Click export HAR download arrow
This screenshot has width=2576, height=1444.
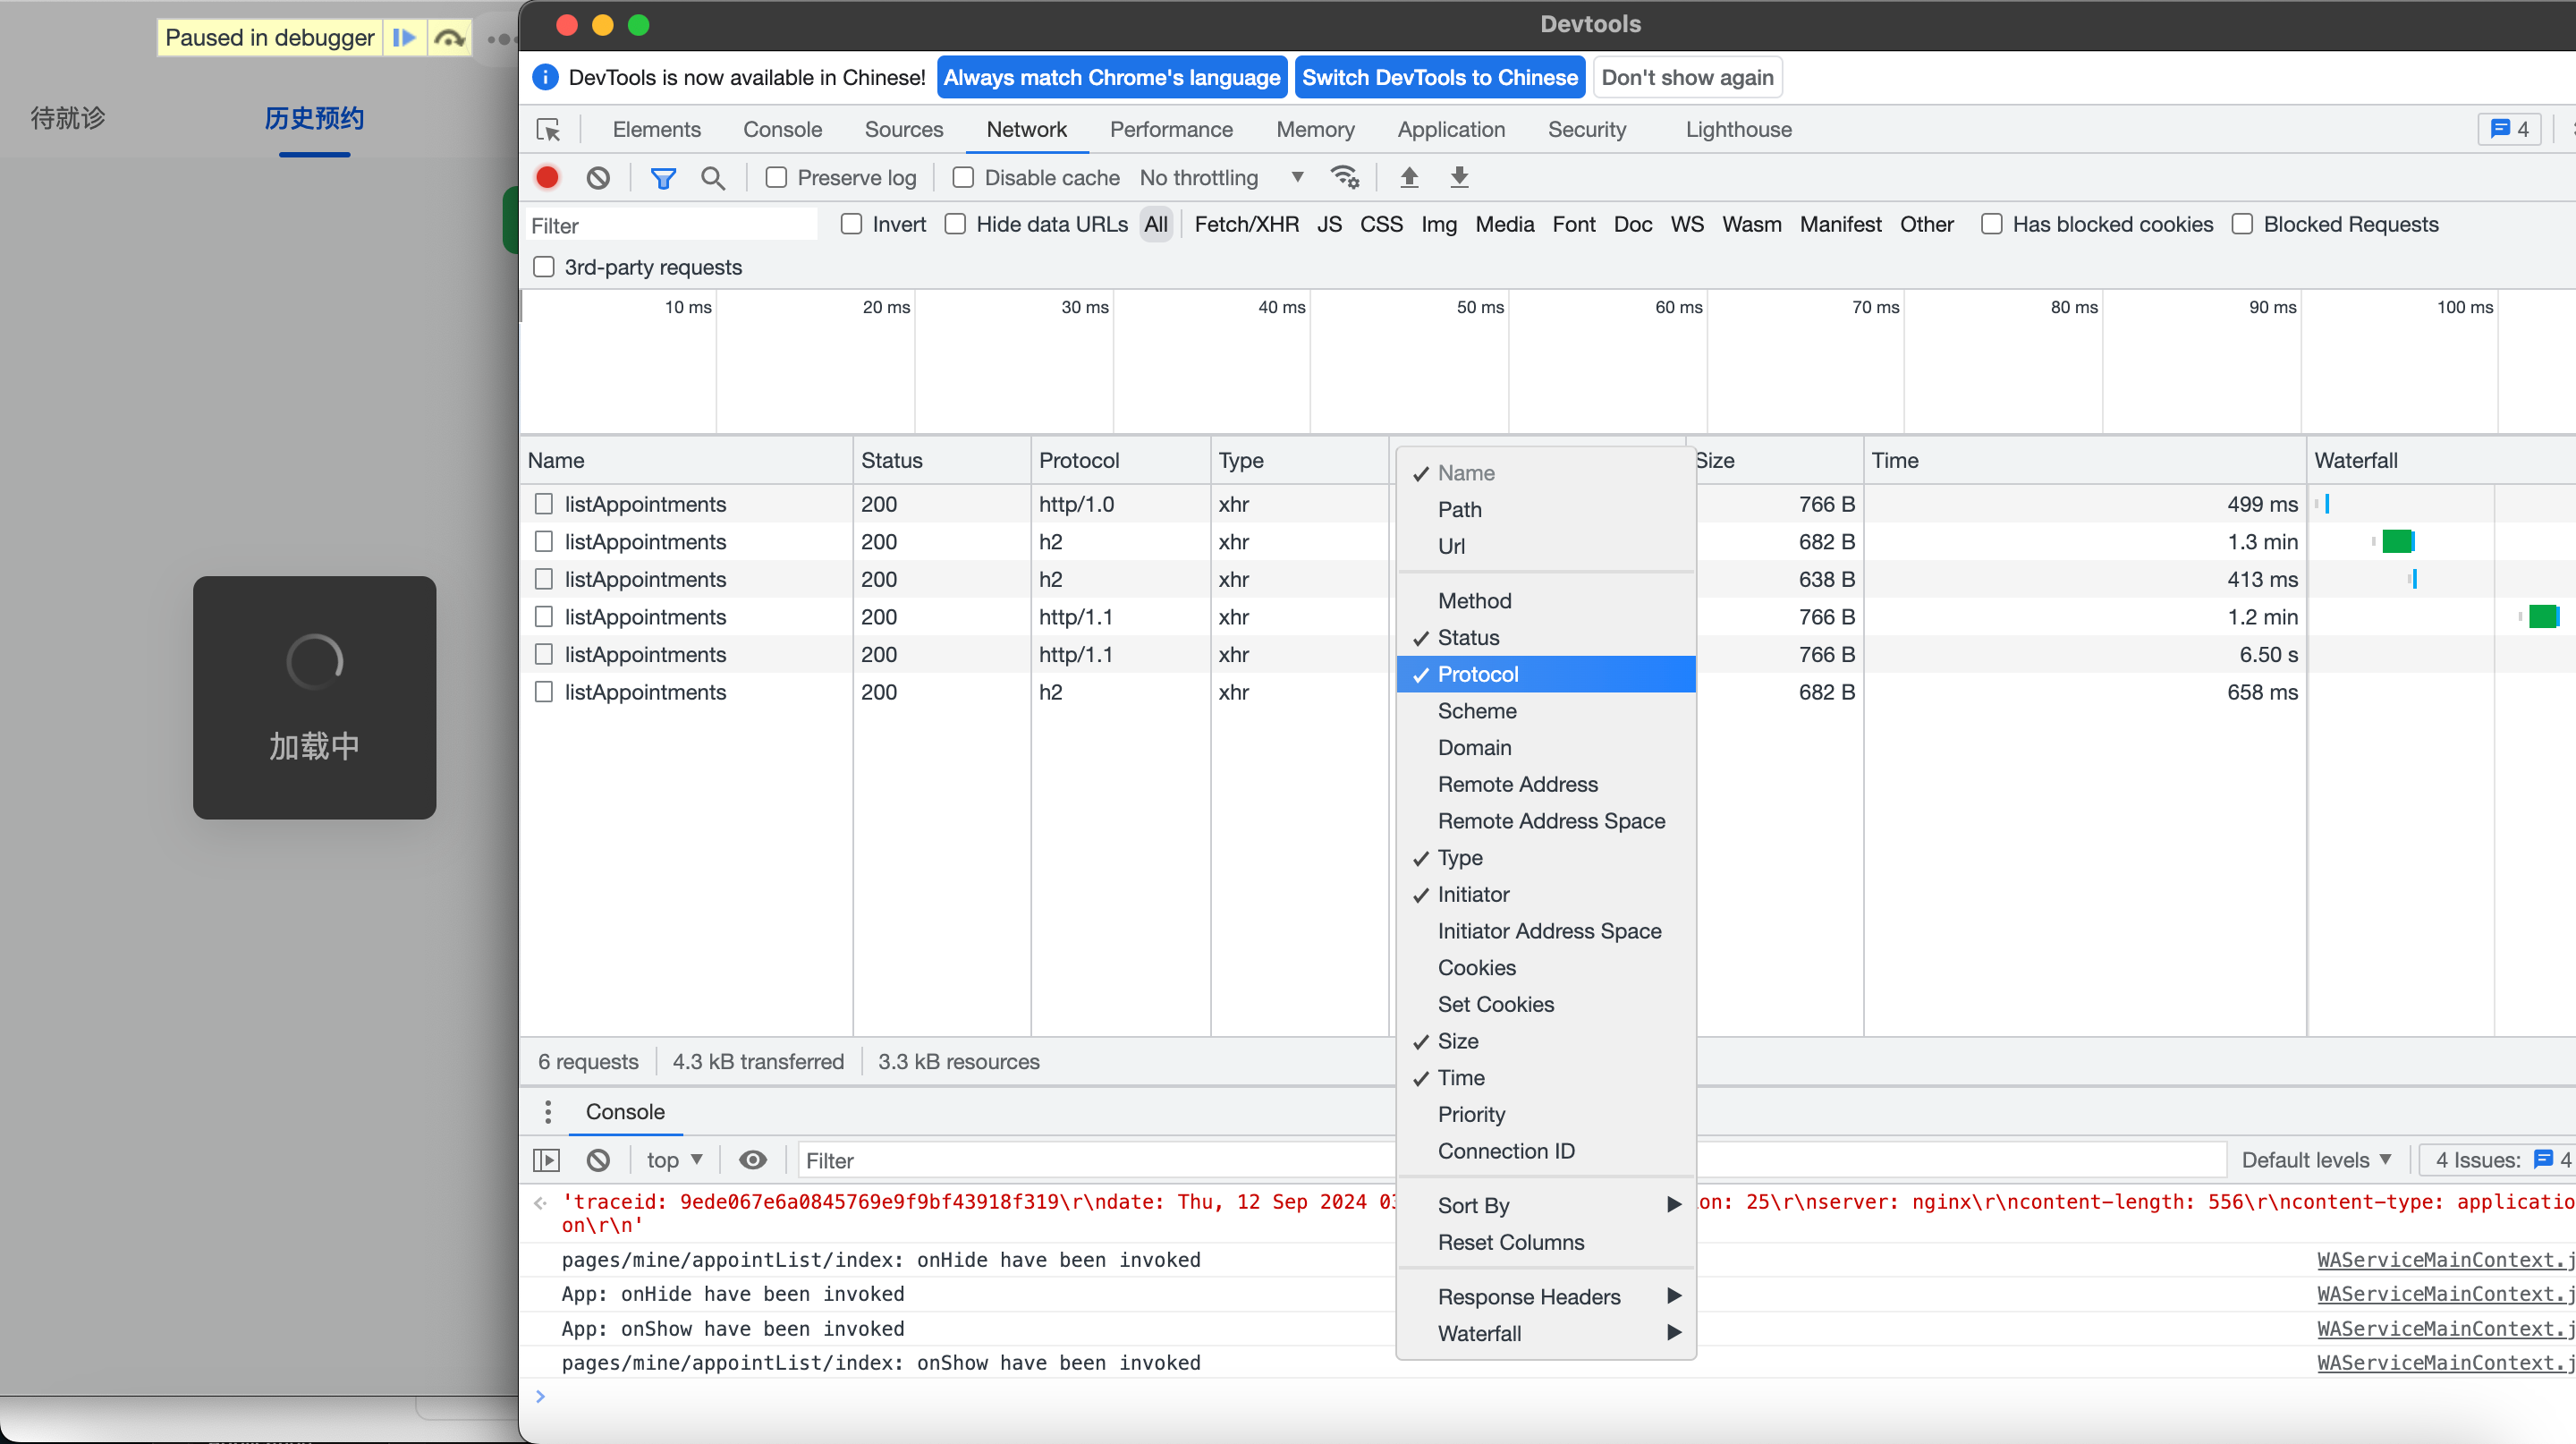coord(1459,178)
